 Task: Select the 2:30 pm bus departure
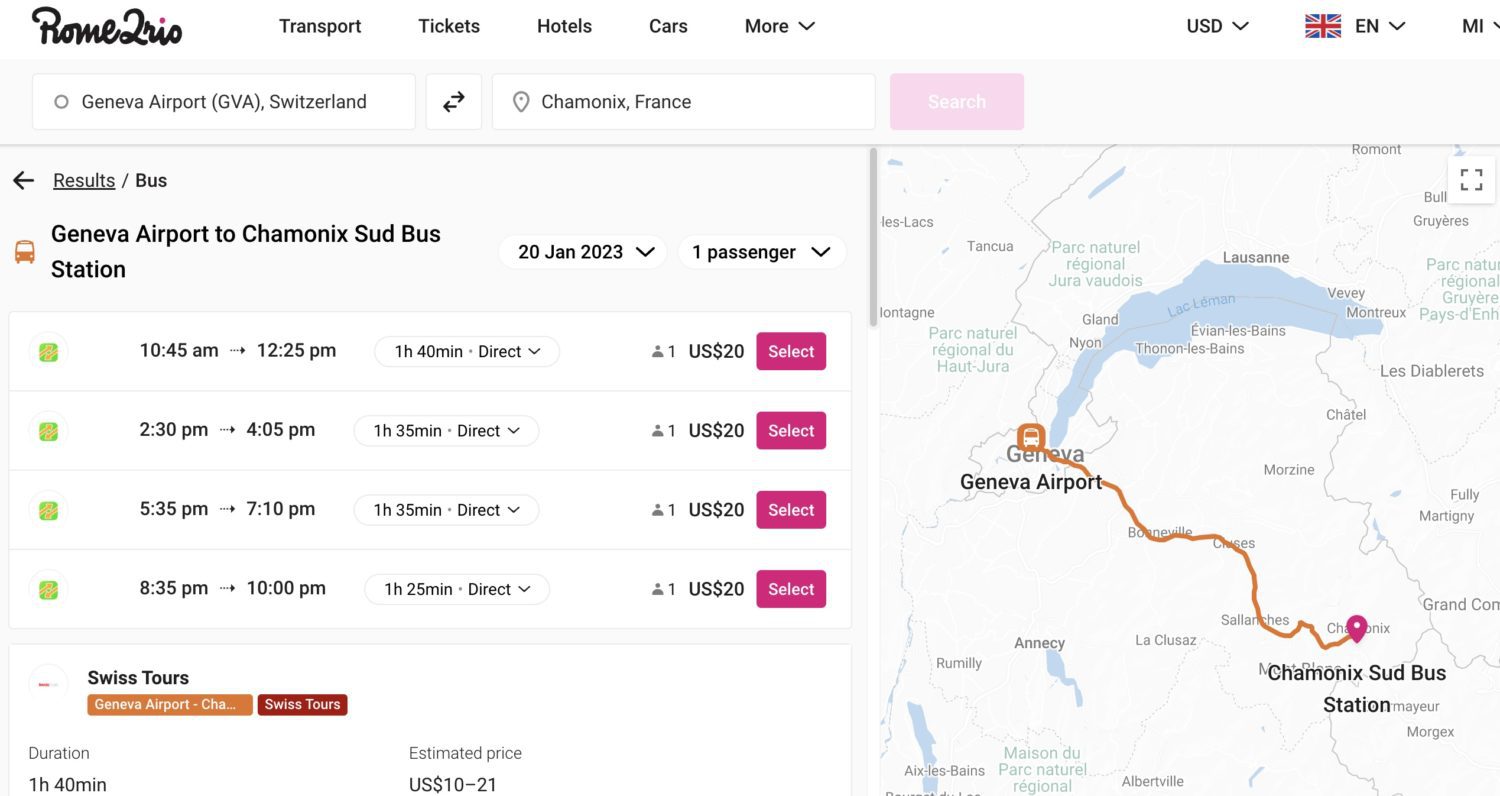790,431
